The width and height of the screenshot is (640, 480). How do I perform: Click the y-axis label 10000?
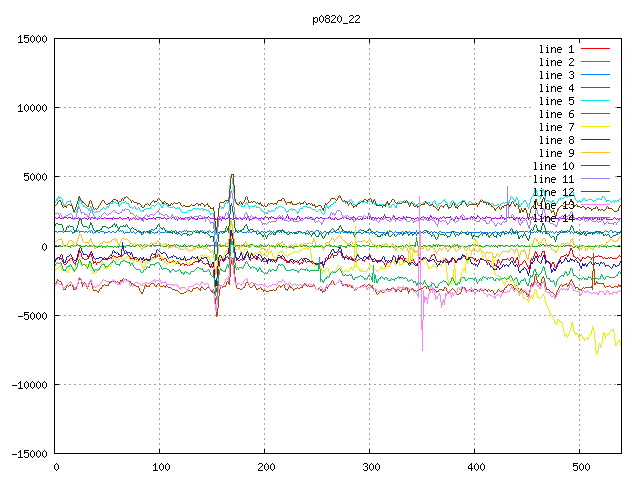pos(32,108)
